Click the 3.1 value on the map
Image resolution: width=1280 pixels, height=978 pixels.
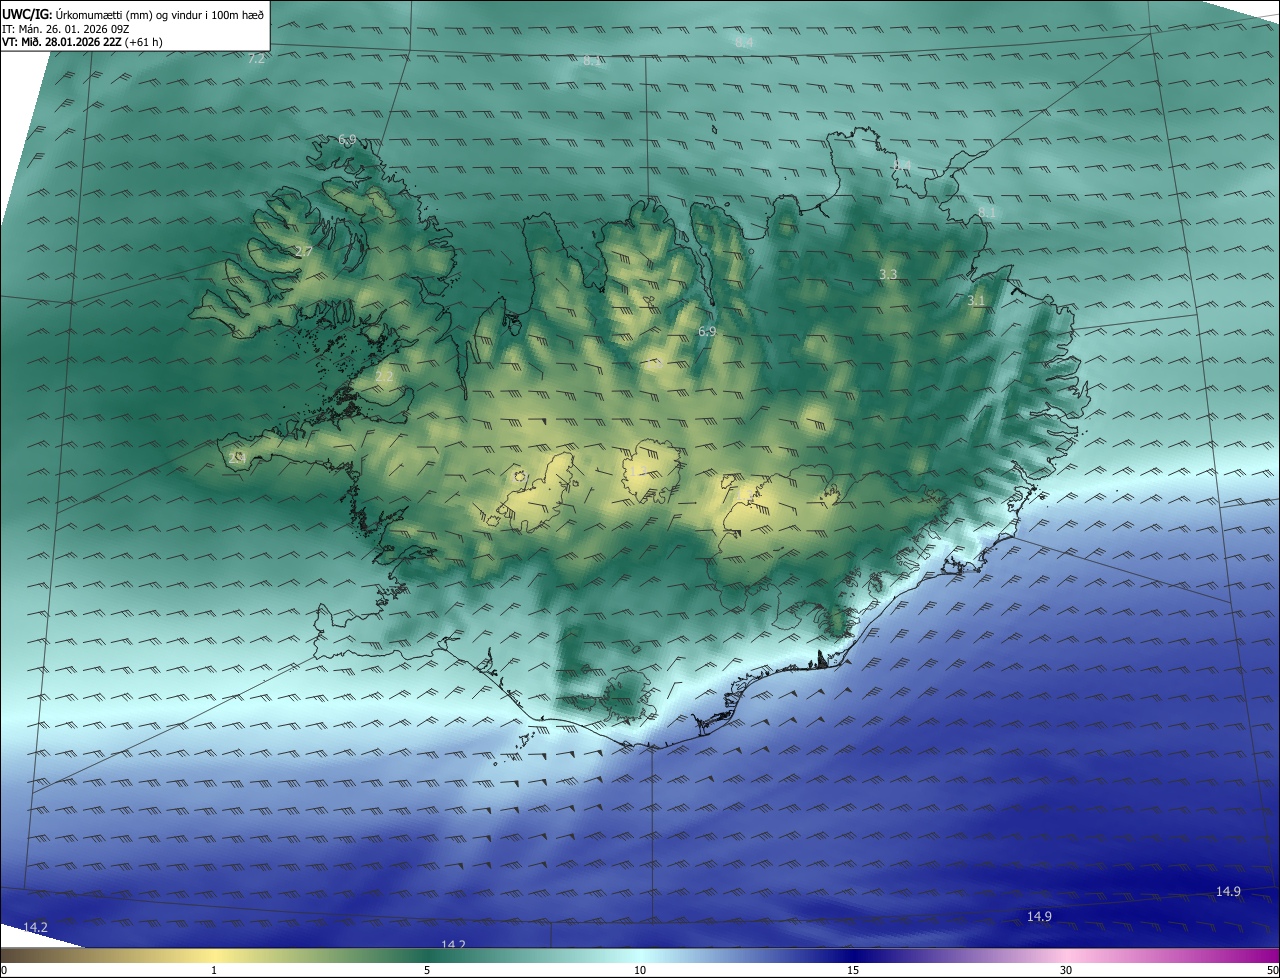(x=976, y=300)
